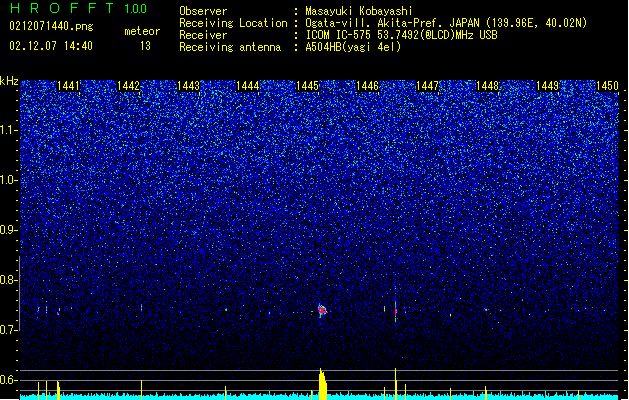
Task: Click the Receiver field label
Action: (x=203, y=35)
